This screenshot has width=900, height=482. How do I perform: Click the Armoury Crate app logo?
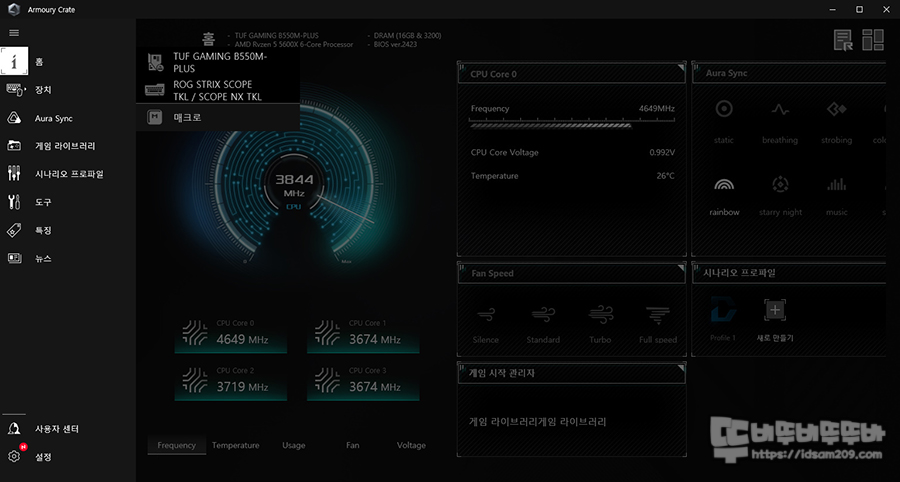tap(14, 10)
